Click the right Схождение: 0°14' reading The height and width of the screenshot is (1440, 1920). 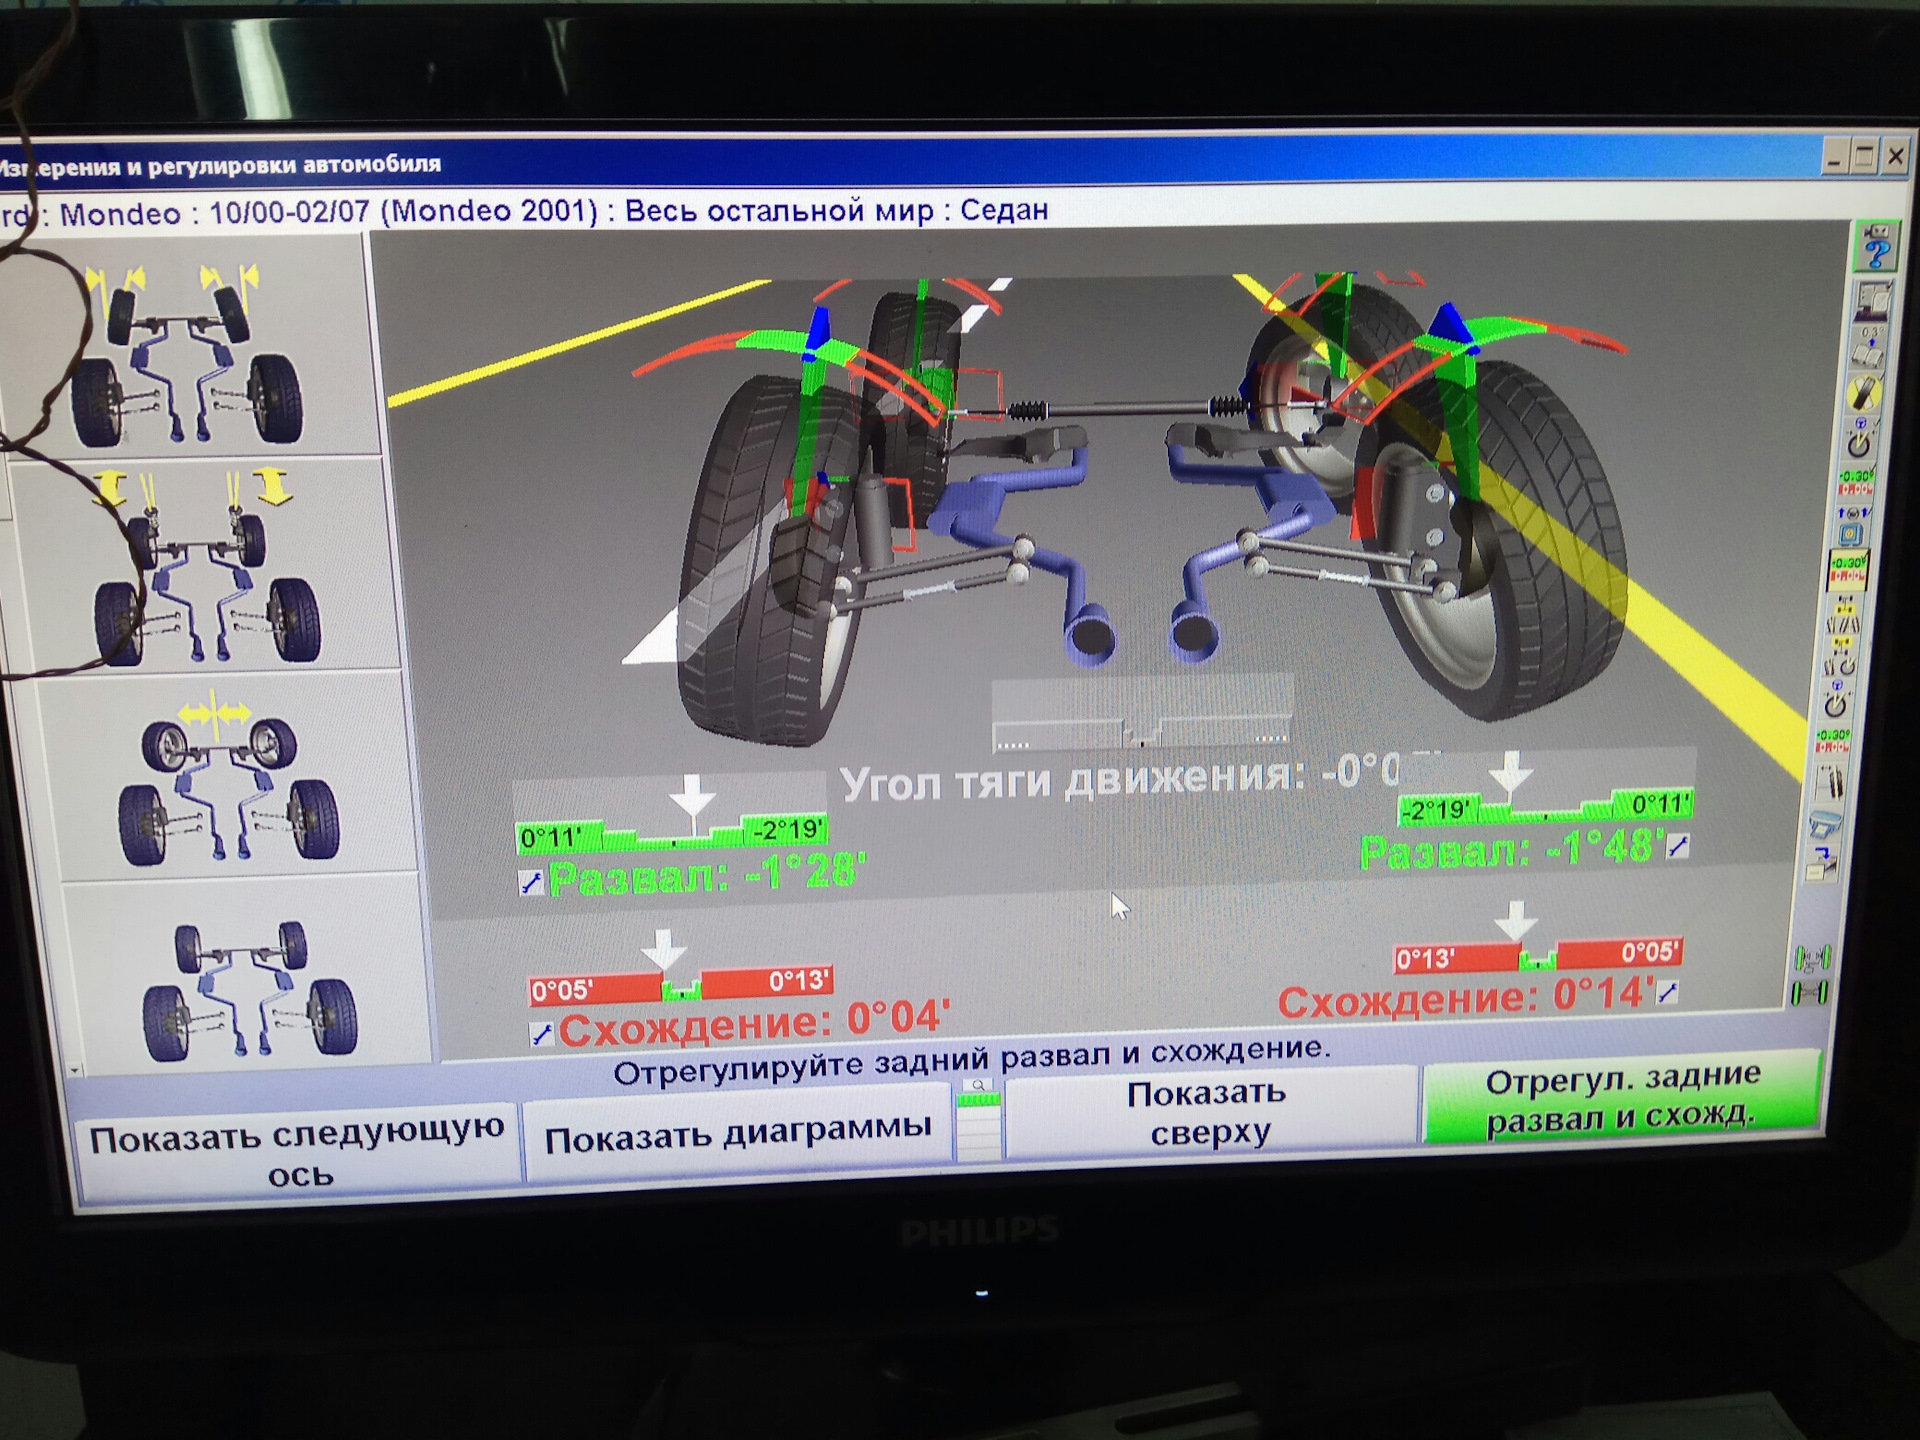coord(1465,996)
